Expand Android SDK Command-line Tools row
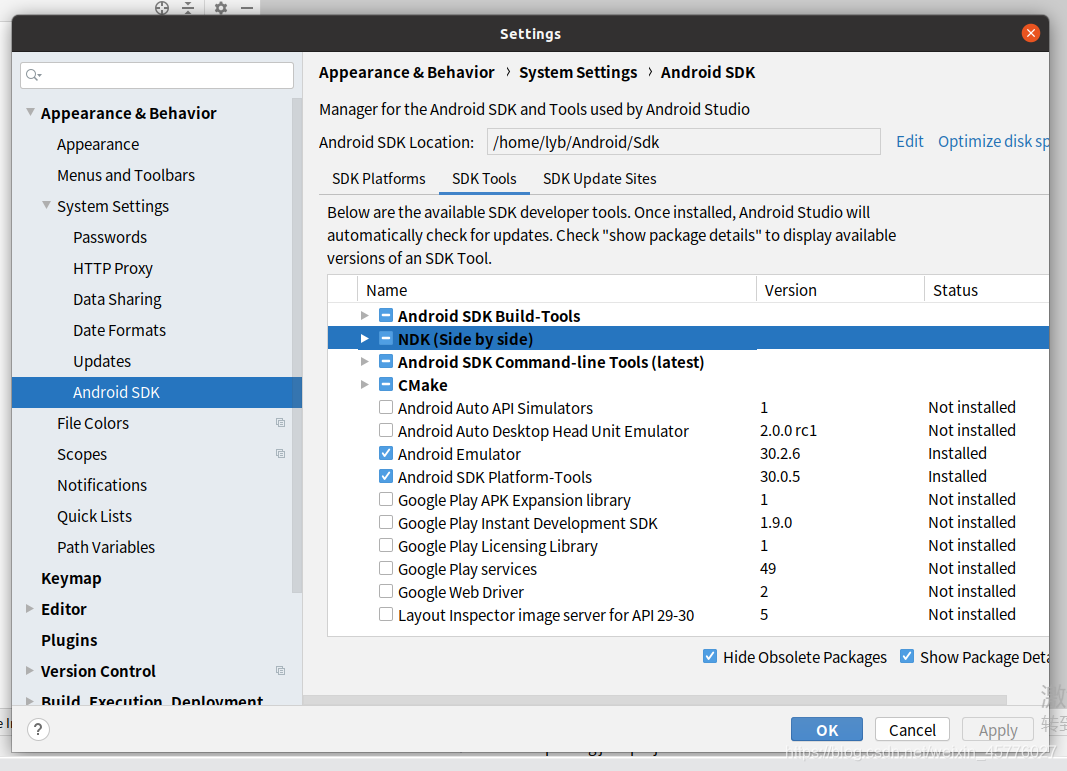The image size is (1067, 771). (x=365, y=361)
